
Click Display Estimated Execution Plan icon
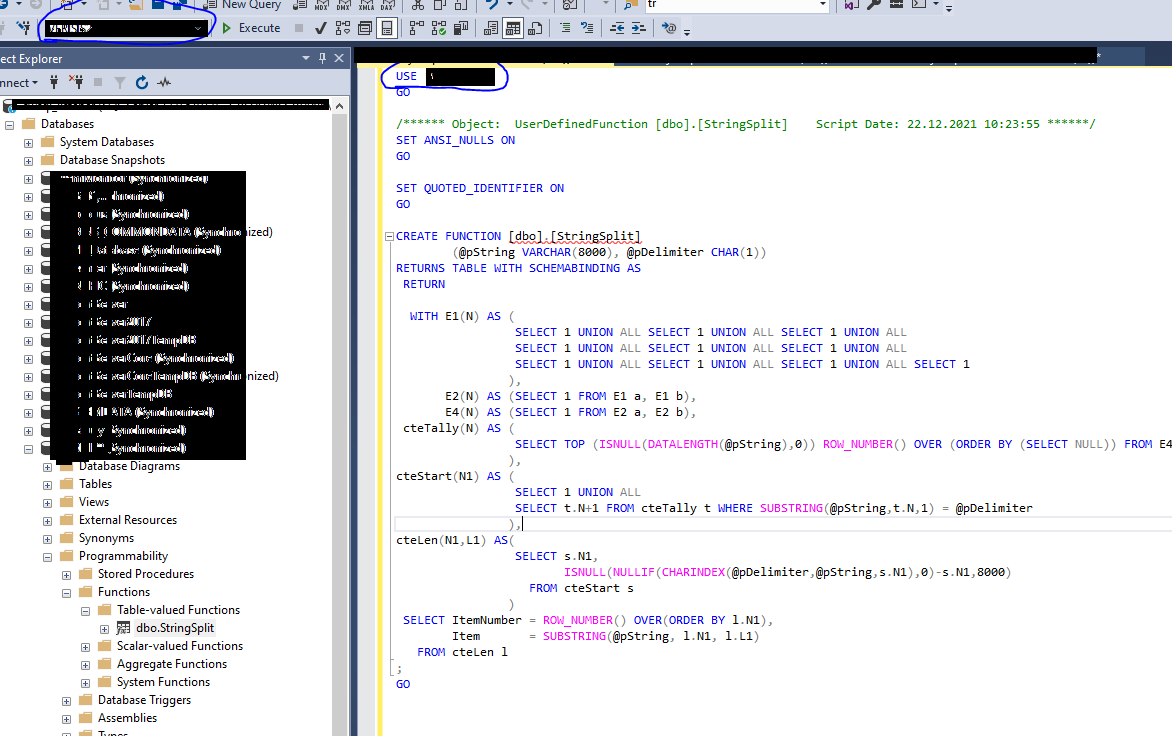tap(343, 28)
